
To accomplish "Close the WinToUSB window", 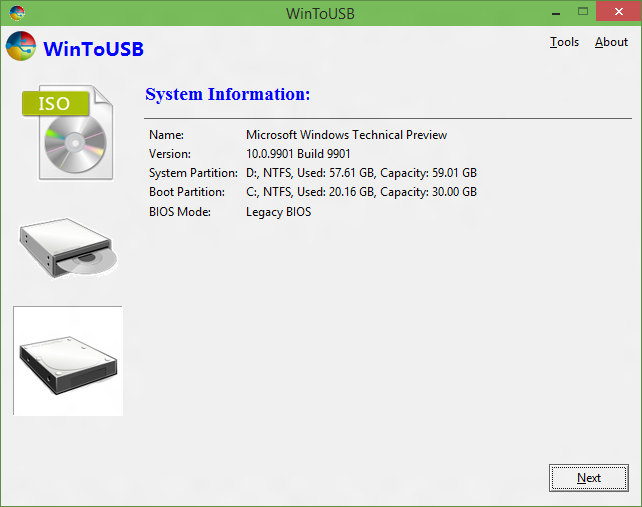I will point(619,12).
